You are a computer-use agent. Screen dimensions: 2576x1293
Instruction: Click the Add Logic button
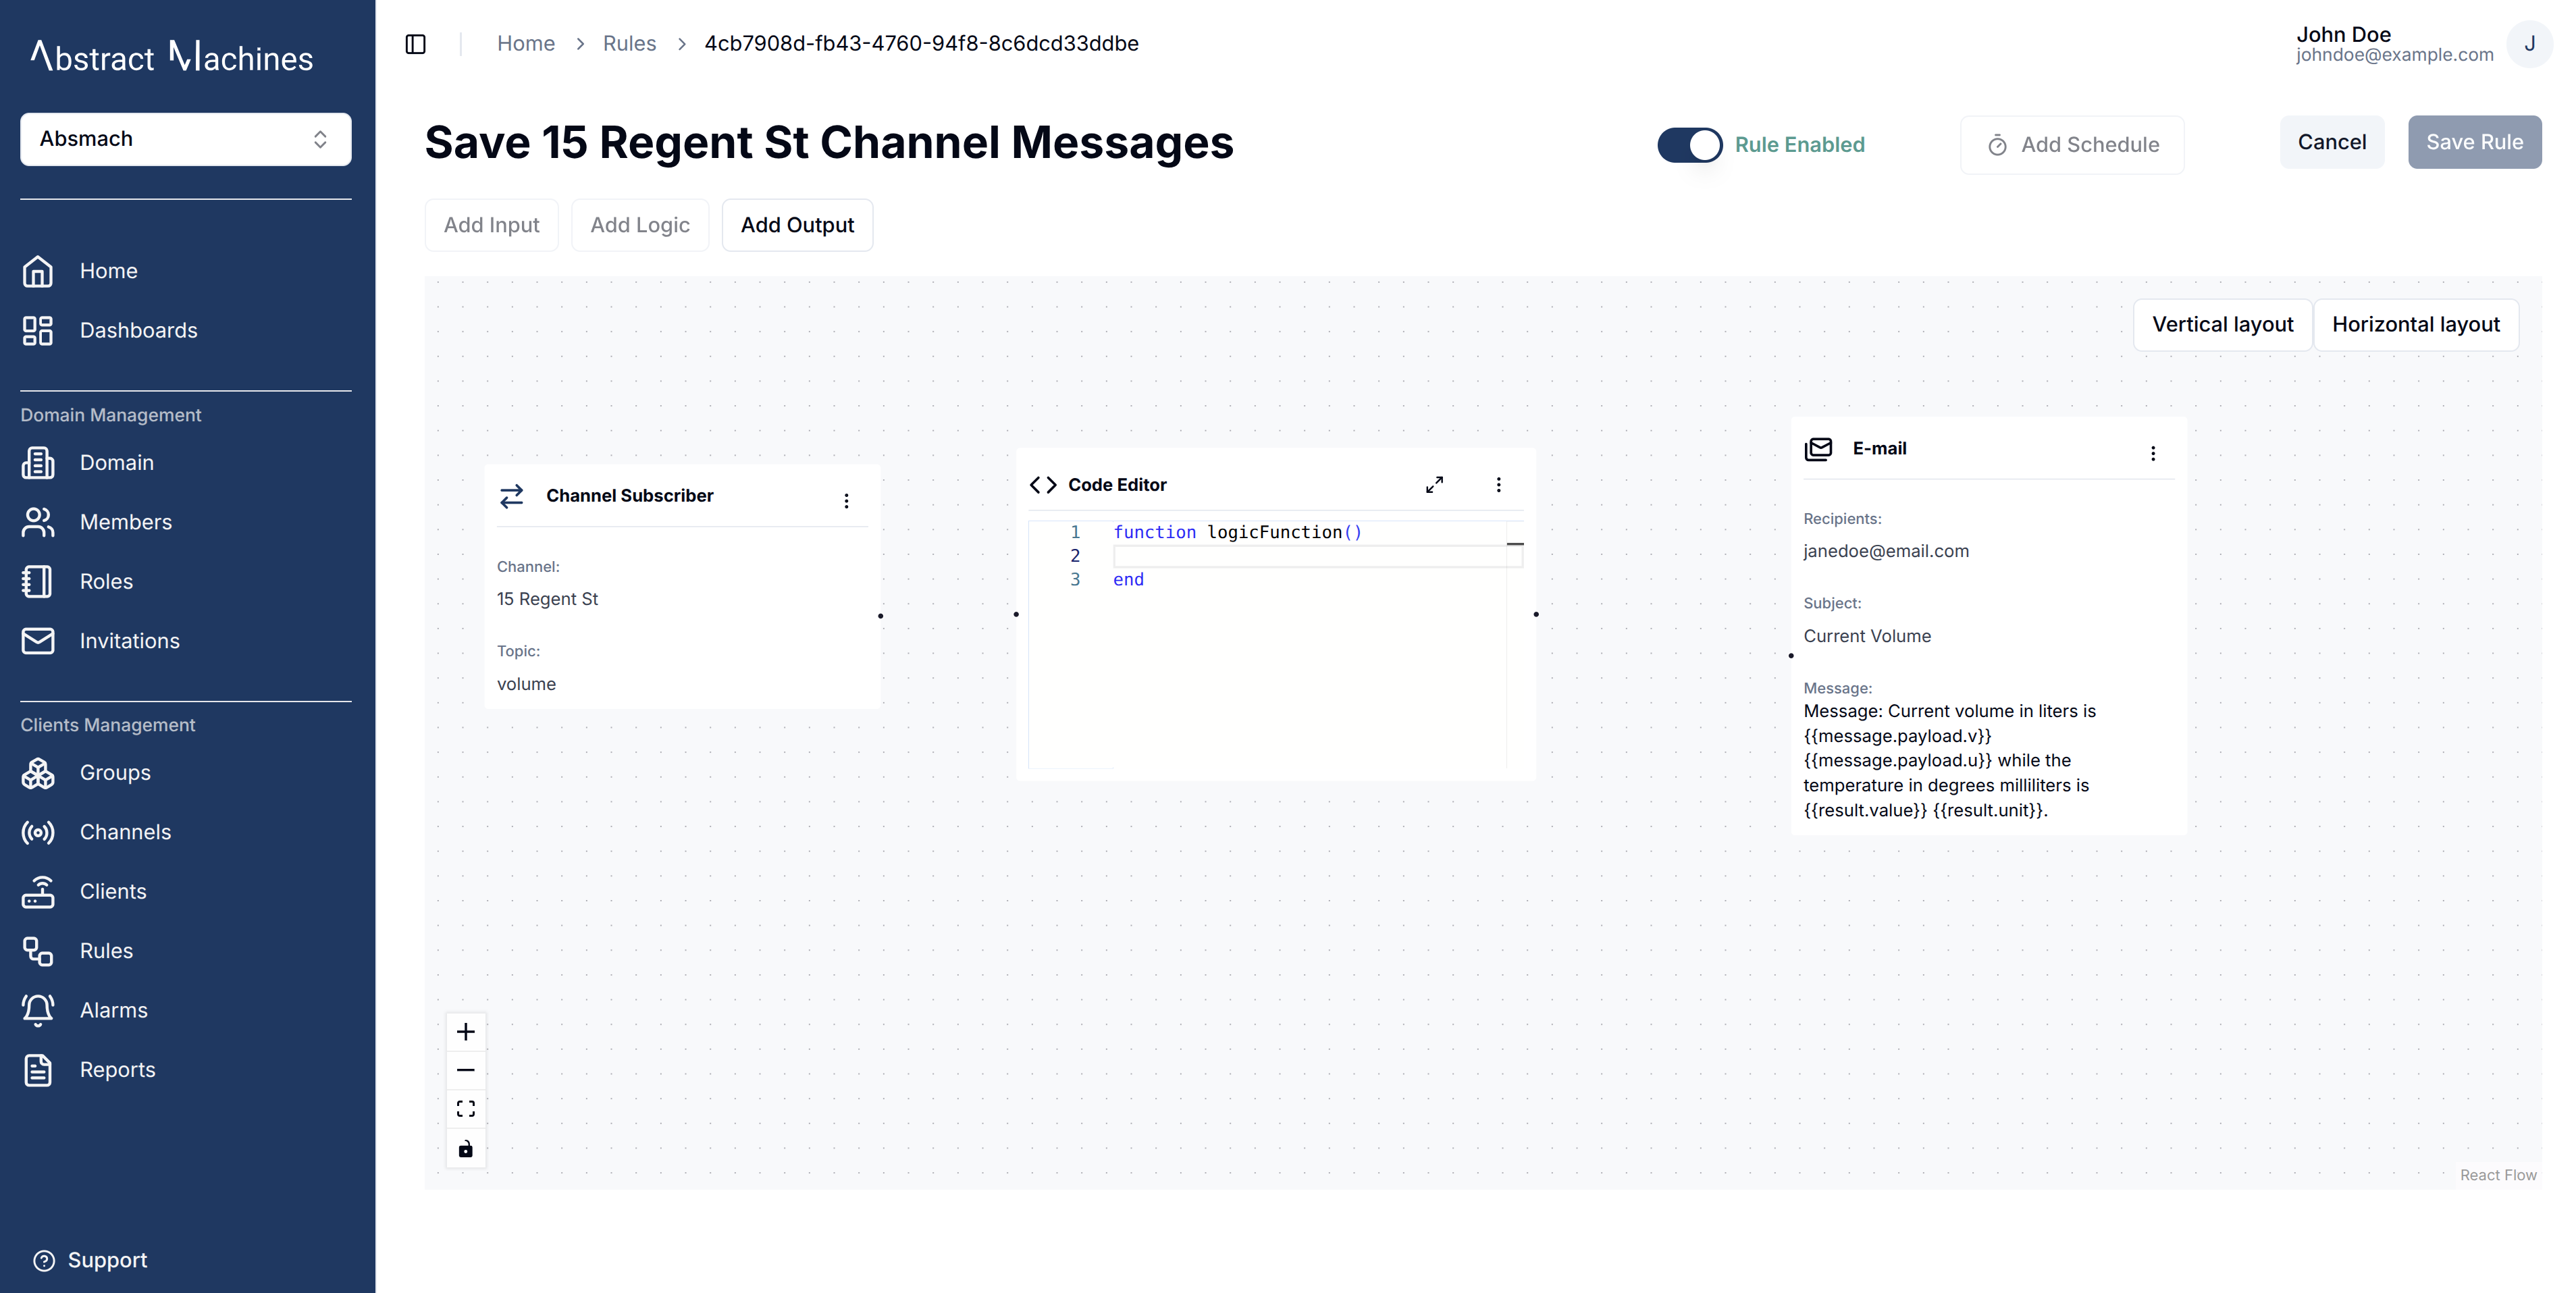click(640, 225)
